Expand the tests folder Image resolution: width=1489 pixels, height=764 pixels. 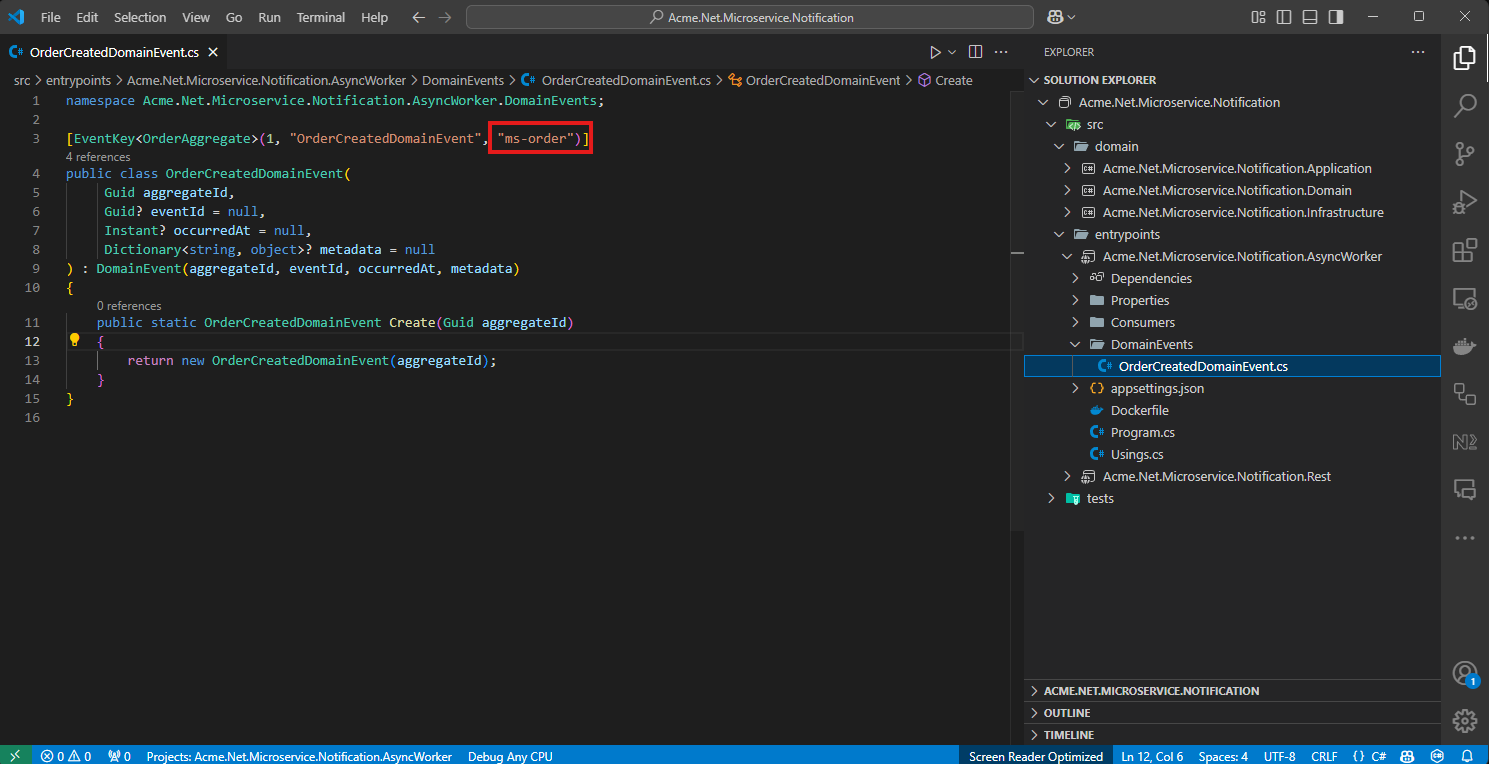(x=1051, y=498)
